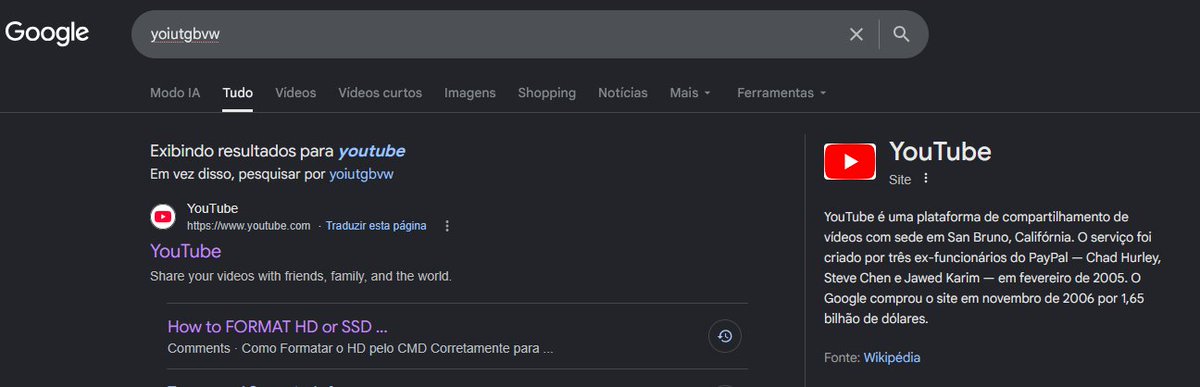Click the YouTube heading in the knowledge panel
The image size is (1200, 387).
[940, 152]
